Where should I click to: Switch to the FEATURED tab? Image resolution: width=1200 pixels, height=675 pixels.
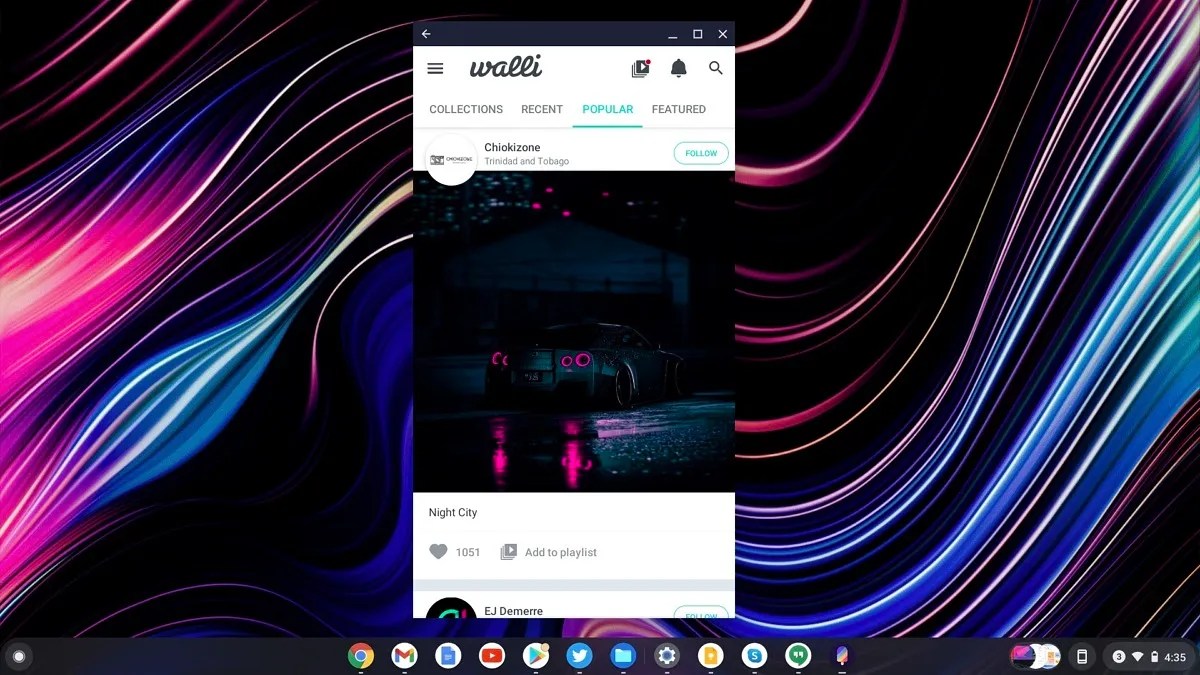pos(679,109)
